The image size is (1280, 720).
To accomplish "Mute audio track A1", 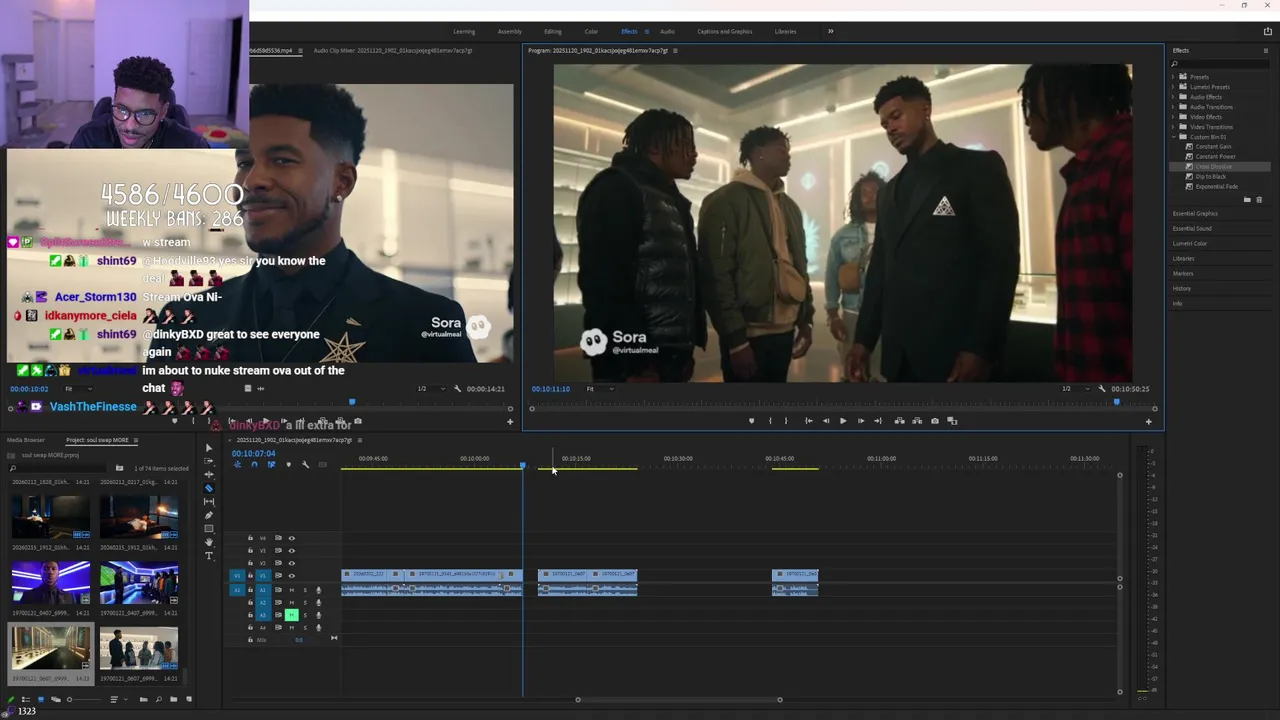I will [x=292, y=590].
